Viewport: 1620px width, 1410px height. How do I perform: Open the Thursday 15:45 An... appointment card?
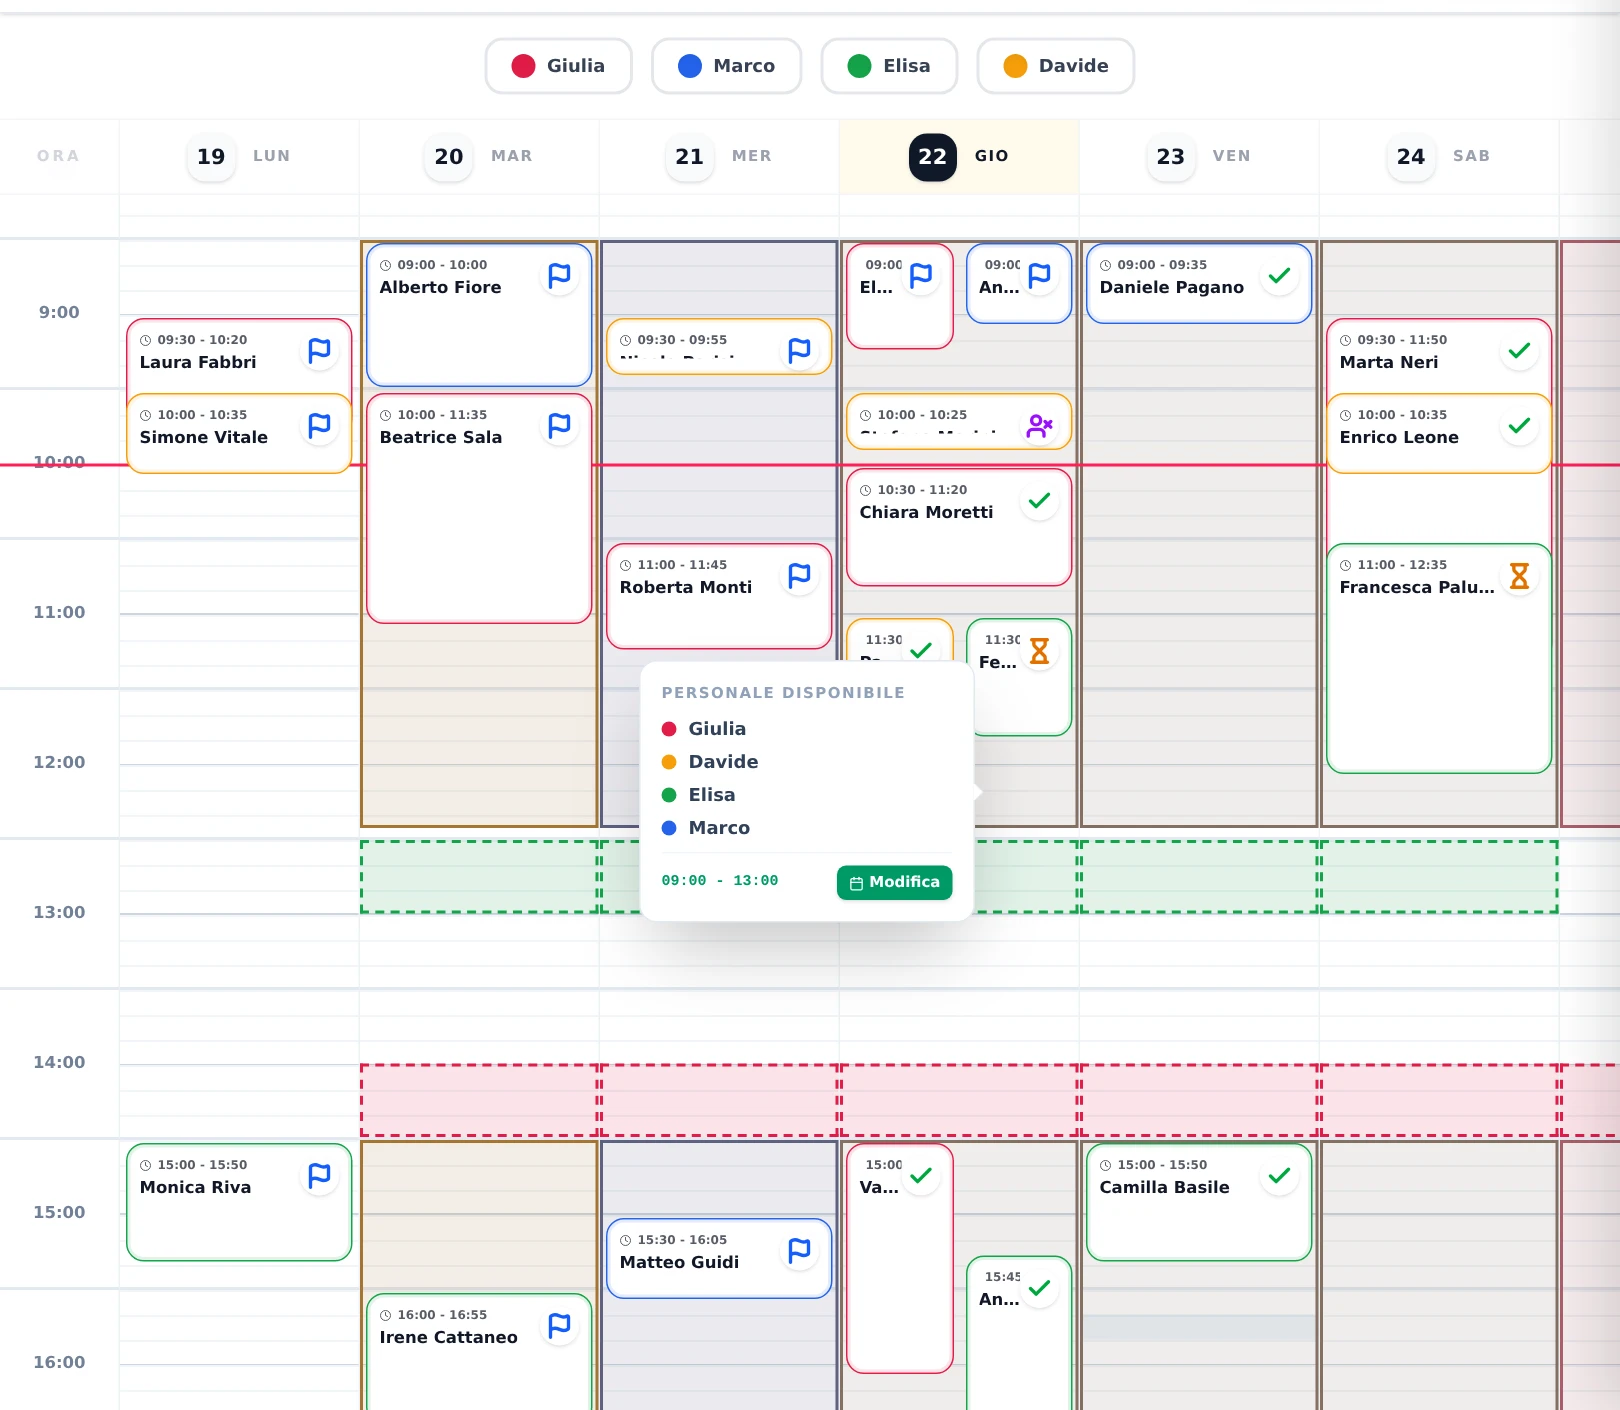tap(1019, 1334)
